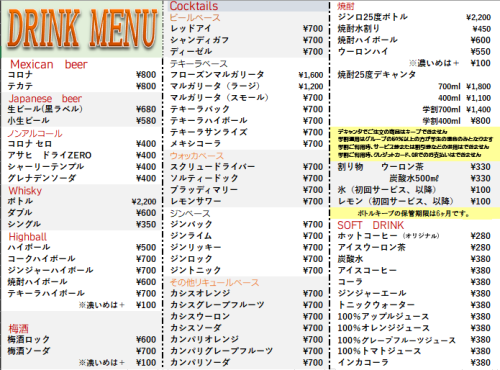Select 'ジンロ25度ボトル' item

point(372,17)
